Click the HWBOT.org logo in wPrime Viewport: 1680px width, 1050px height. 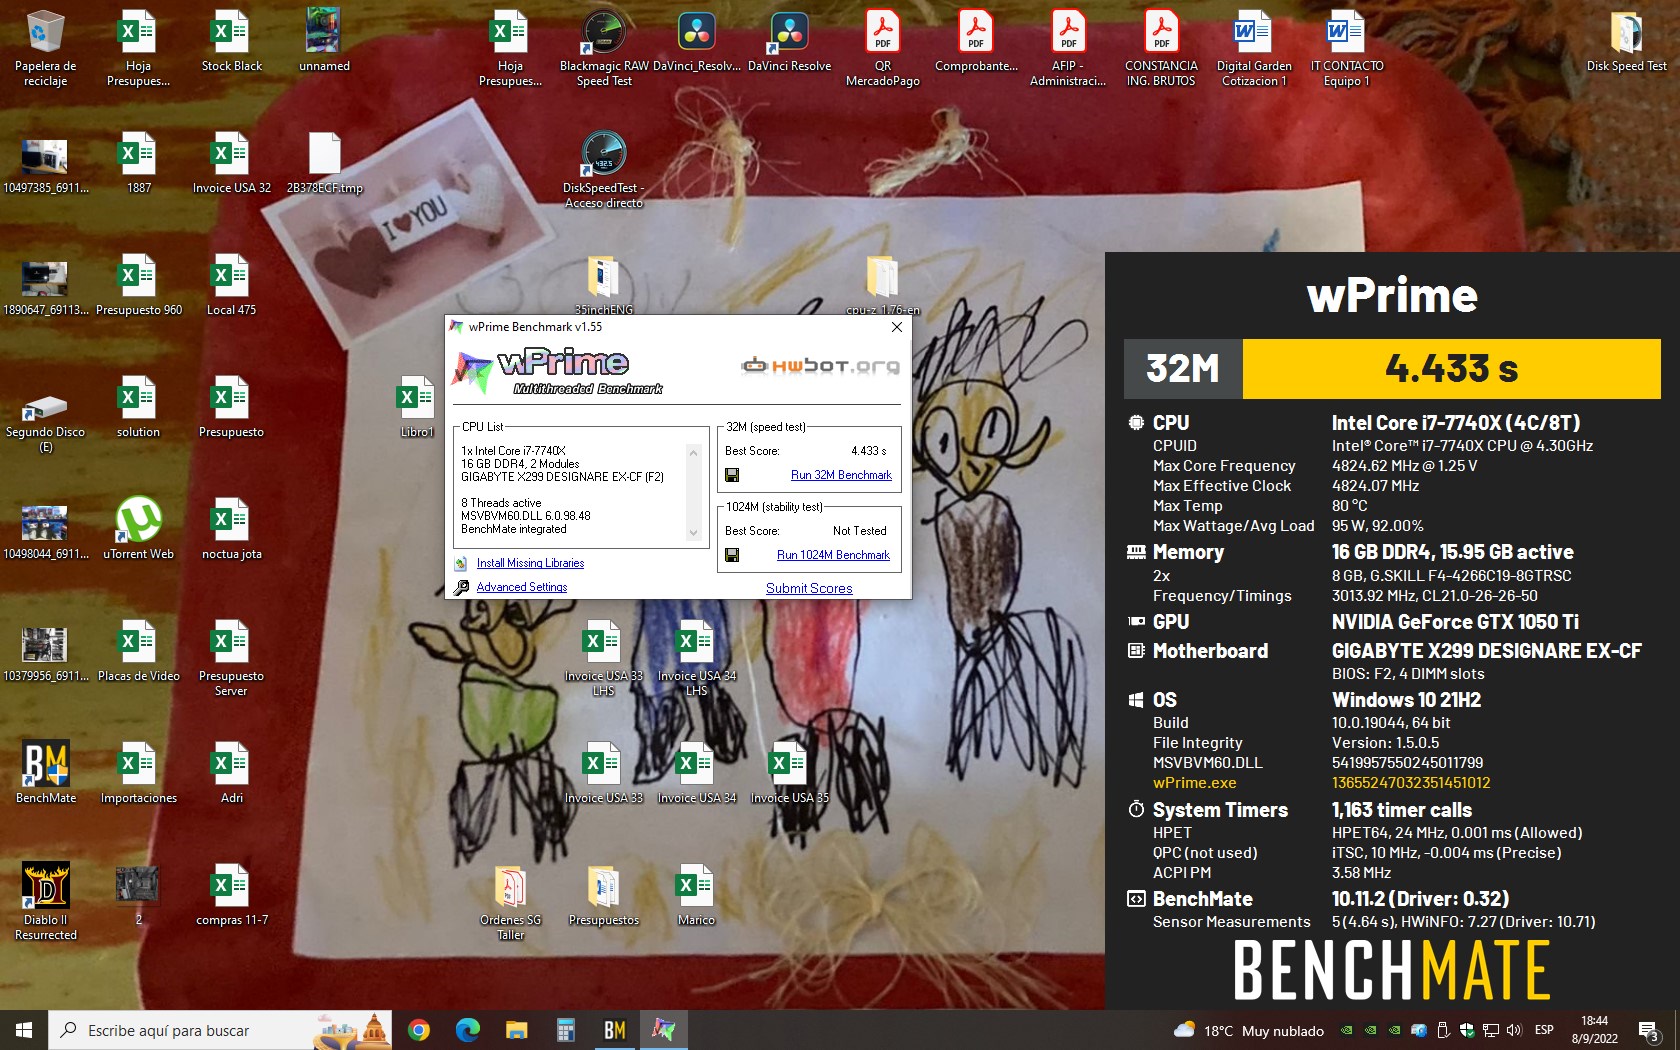(820, 366)
